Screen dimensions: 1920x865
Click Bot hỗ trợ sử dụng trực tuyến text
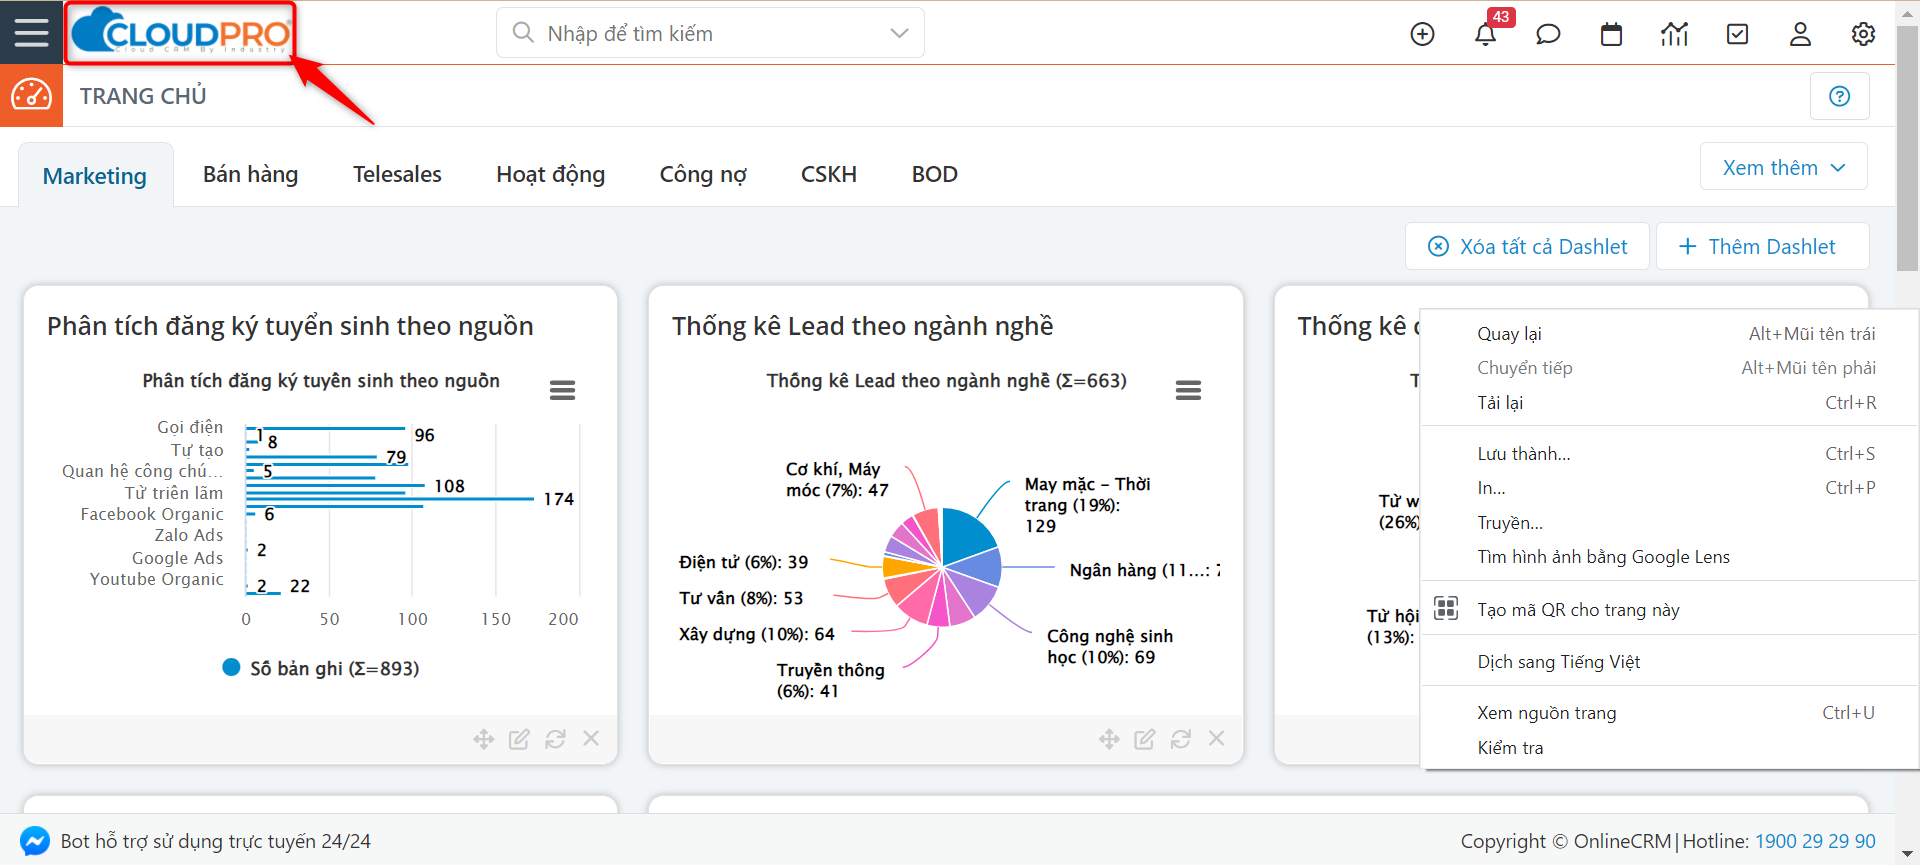[x=215, y=841]
